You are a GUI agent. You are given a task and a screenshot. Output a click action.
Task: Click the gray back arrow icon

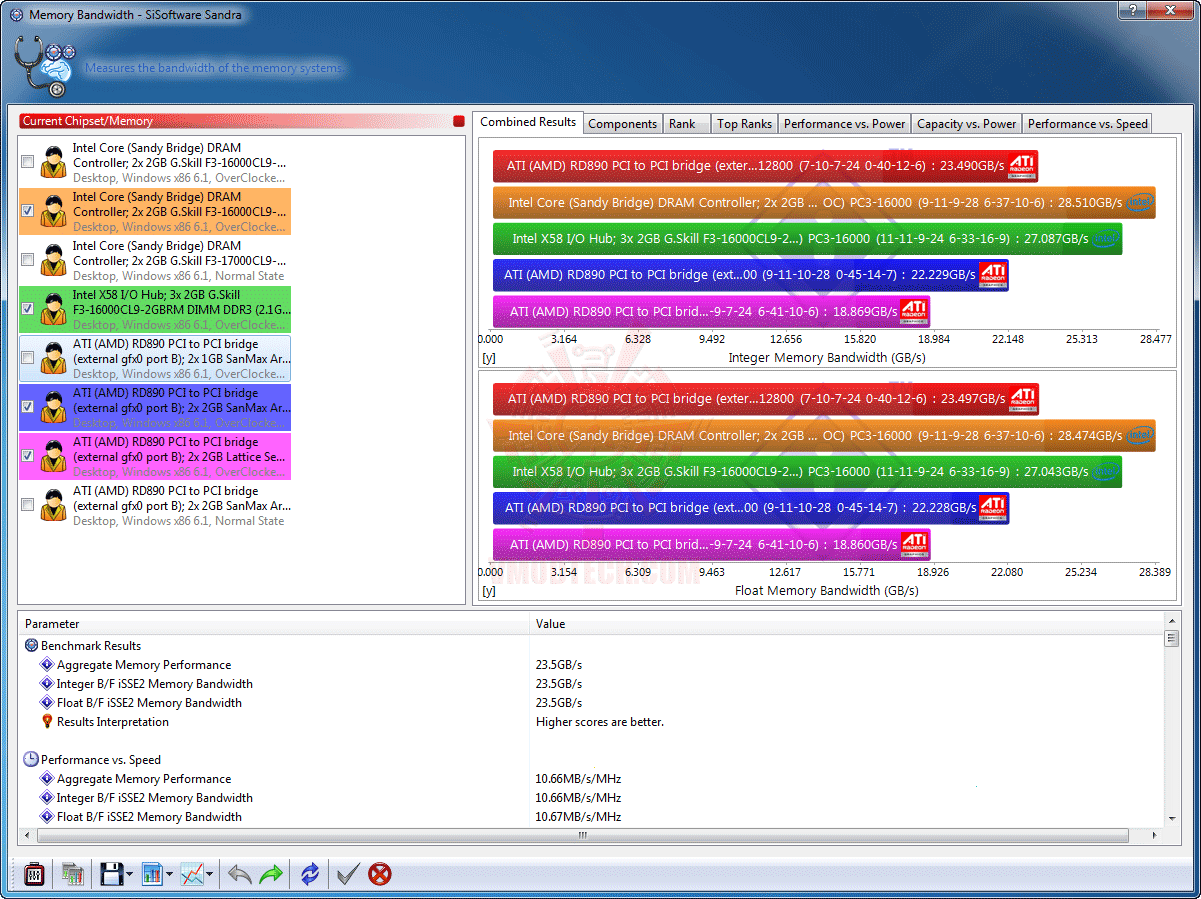(239, 874)
